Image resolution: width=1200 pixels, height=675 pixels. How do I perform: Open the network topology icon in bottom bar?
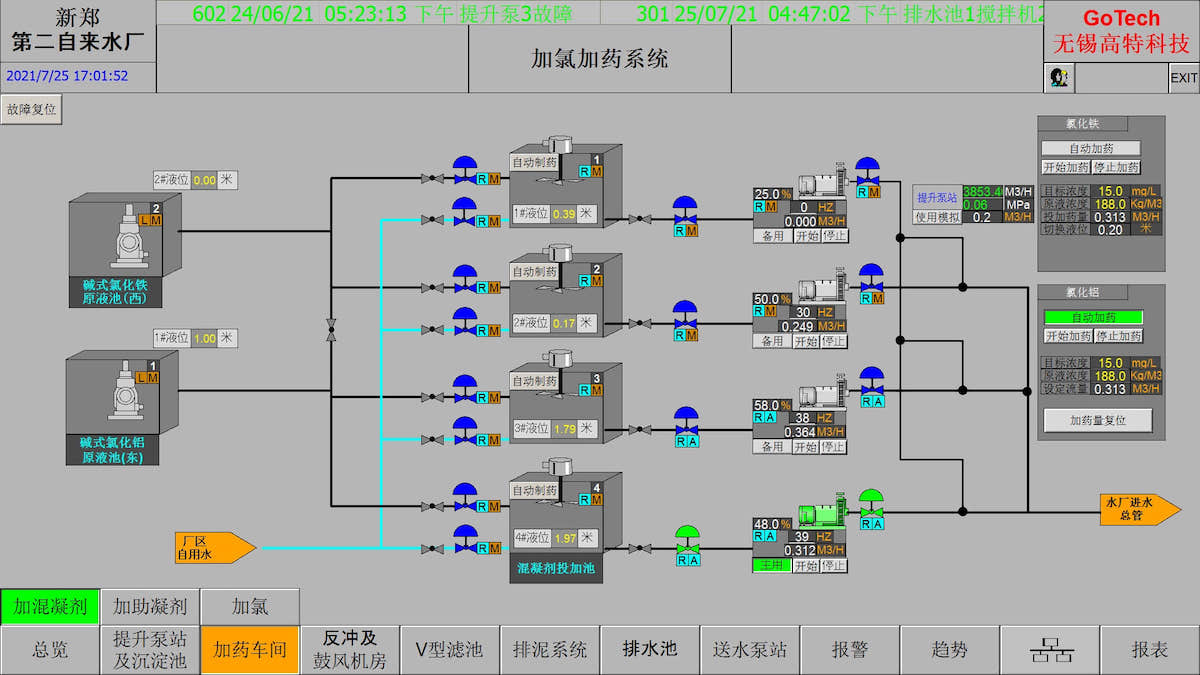[x=1050, y=650]
